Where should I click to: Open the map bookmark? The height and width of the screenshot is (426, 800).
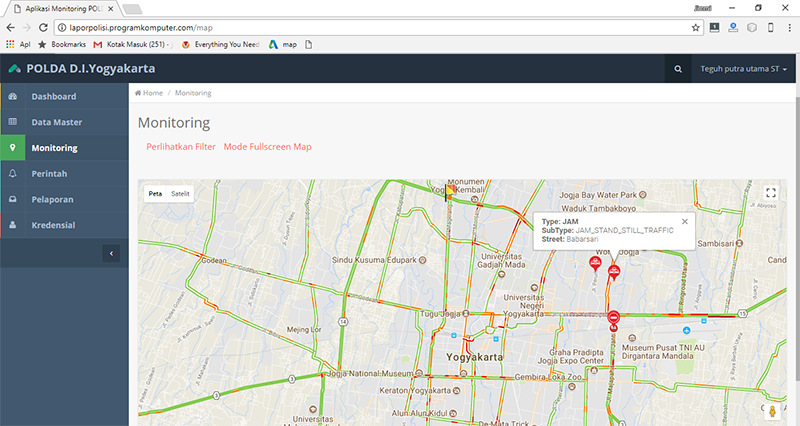click(283, 44)
